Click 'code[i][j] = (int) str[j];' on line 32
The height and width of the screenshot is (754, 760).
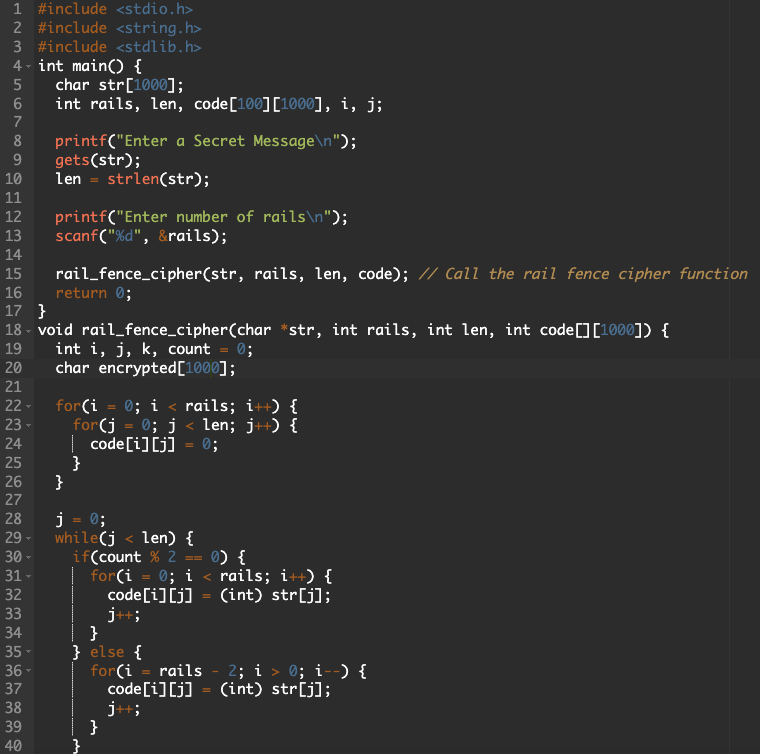(x=219, y=595)
